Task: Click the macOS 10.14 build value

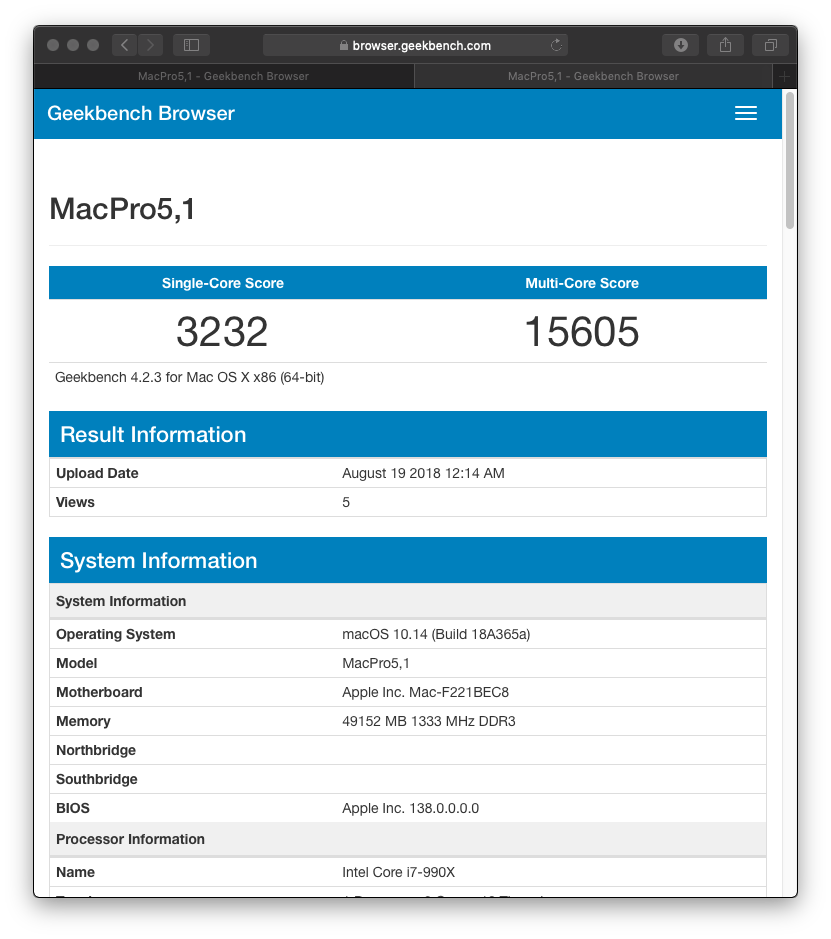Action: click(436, 634)
